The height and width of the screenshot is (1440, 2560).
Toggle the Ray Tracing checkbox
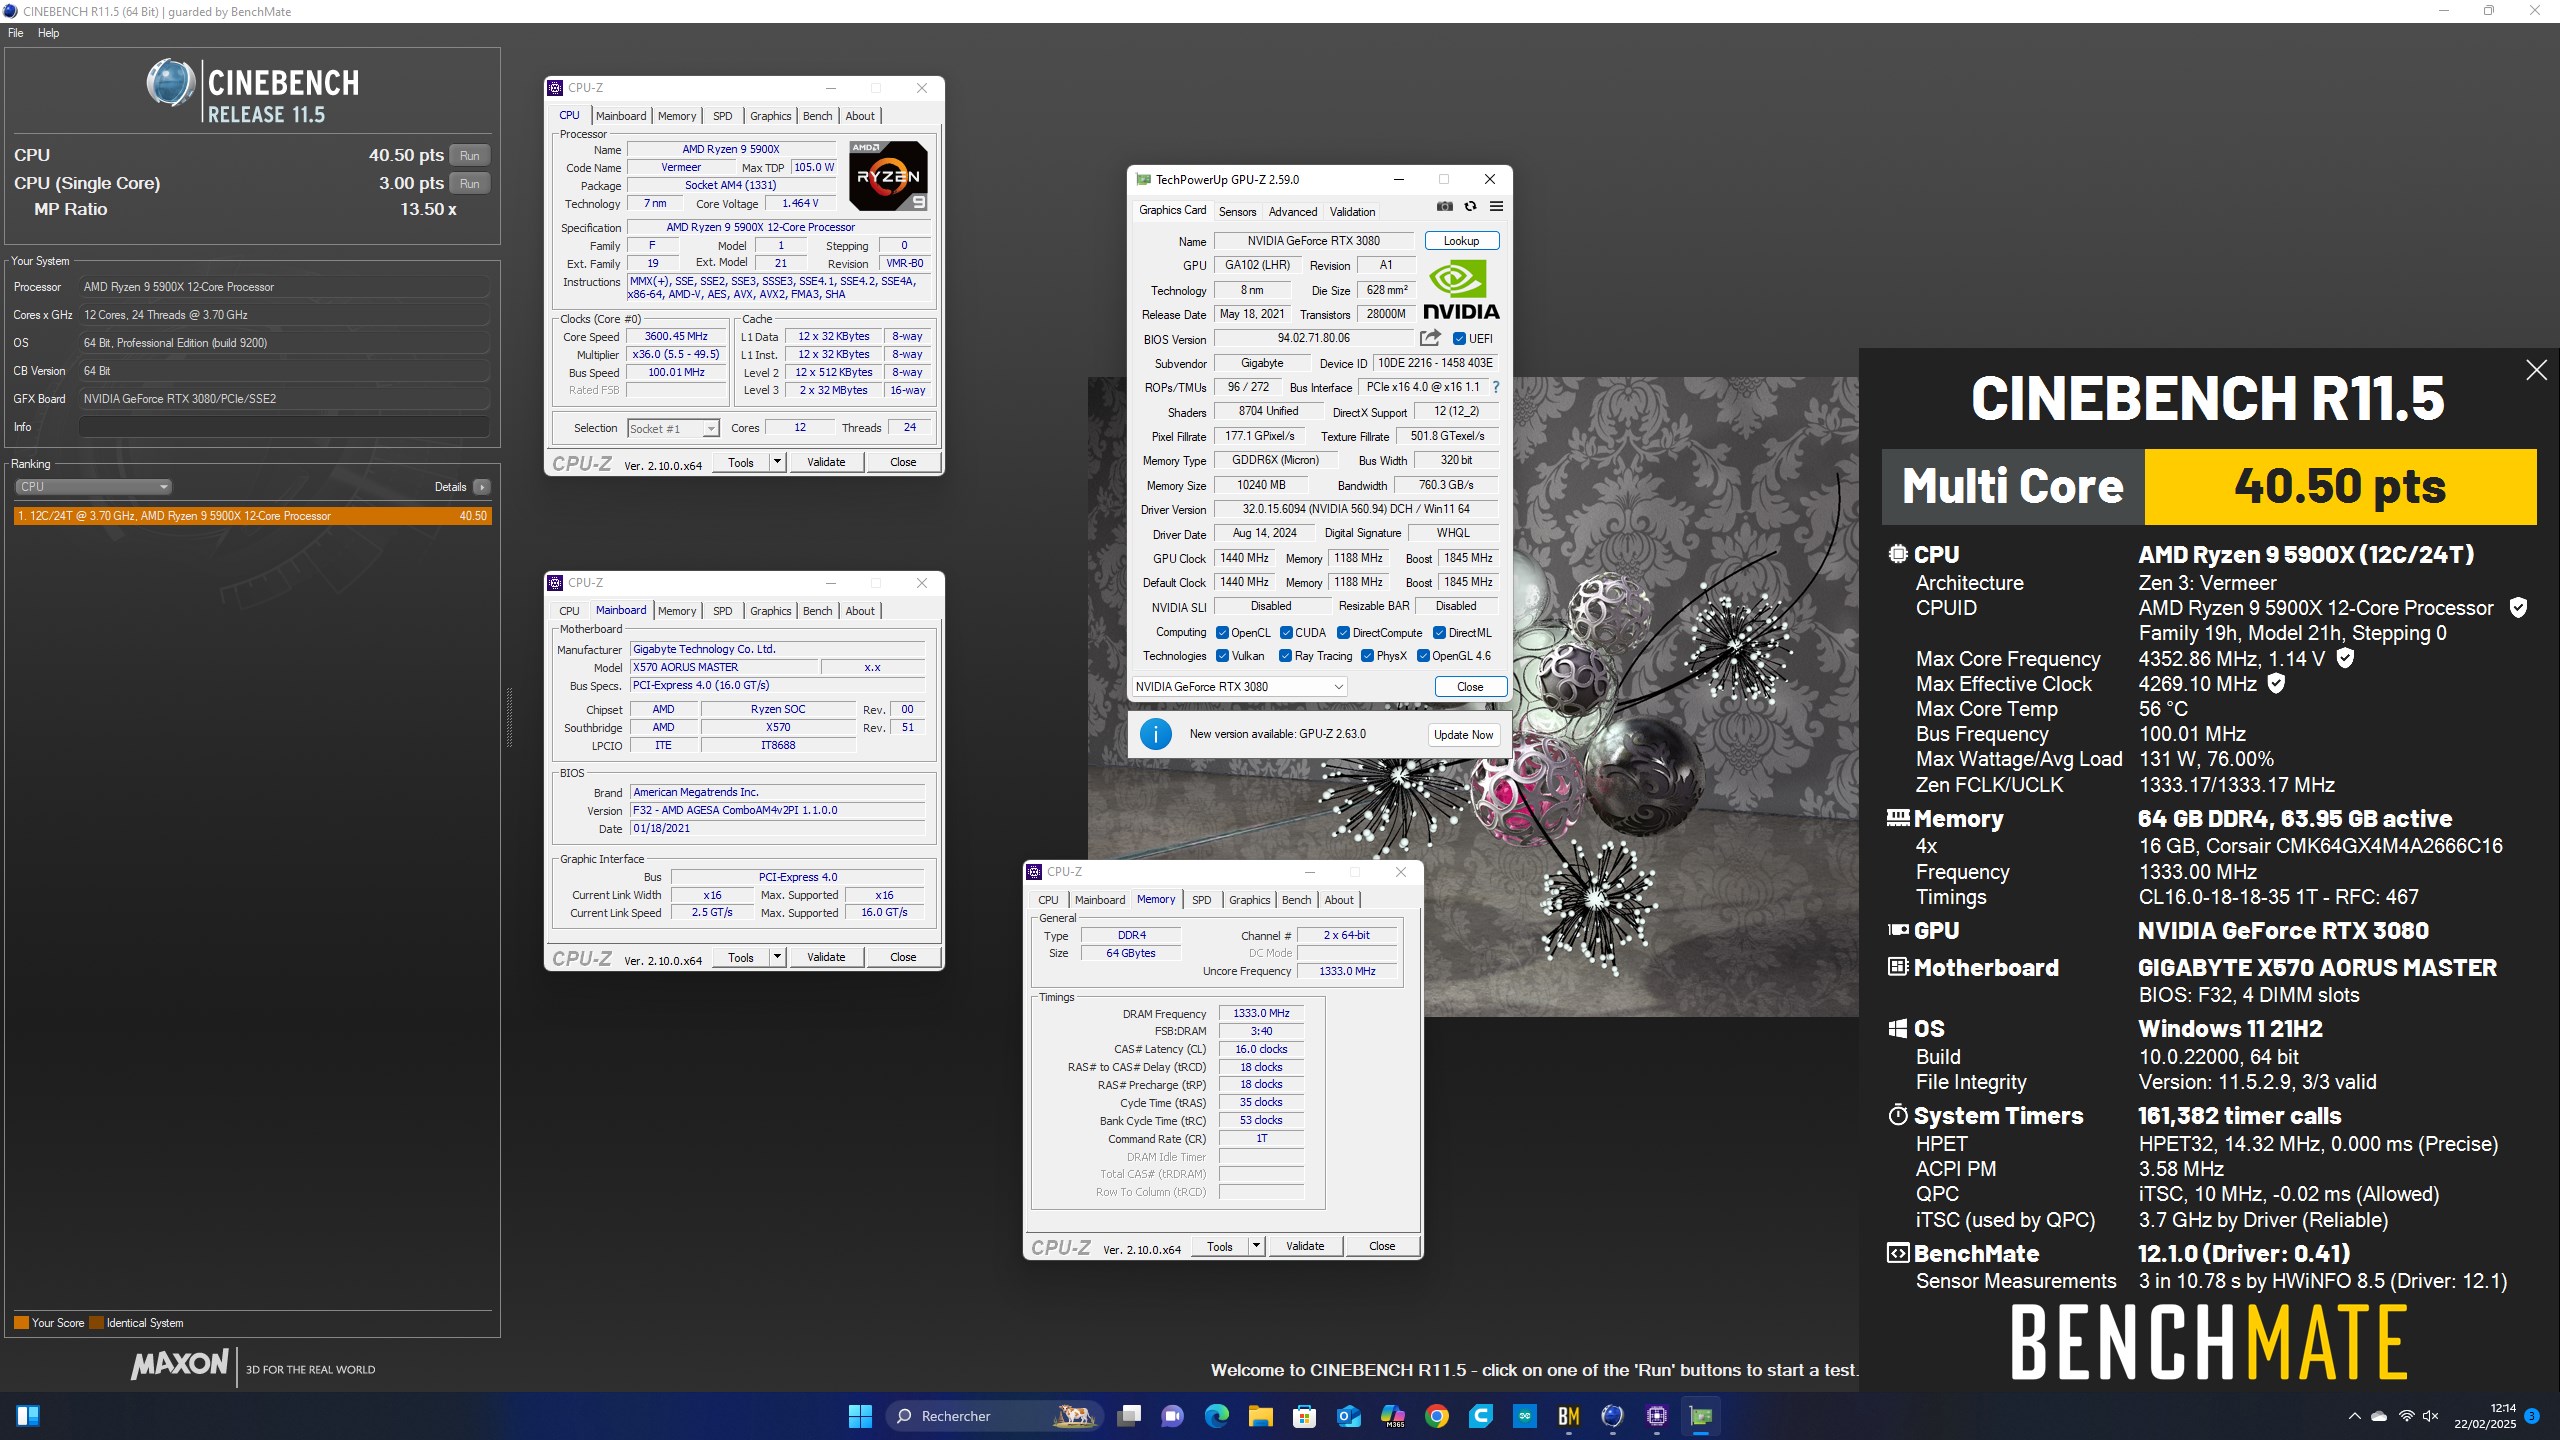[1285, 656]
